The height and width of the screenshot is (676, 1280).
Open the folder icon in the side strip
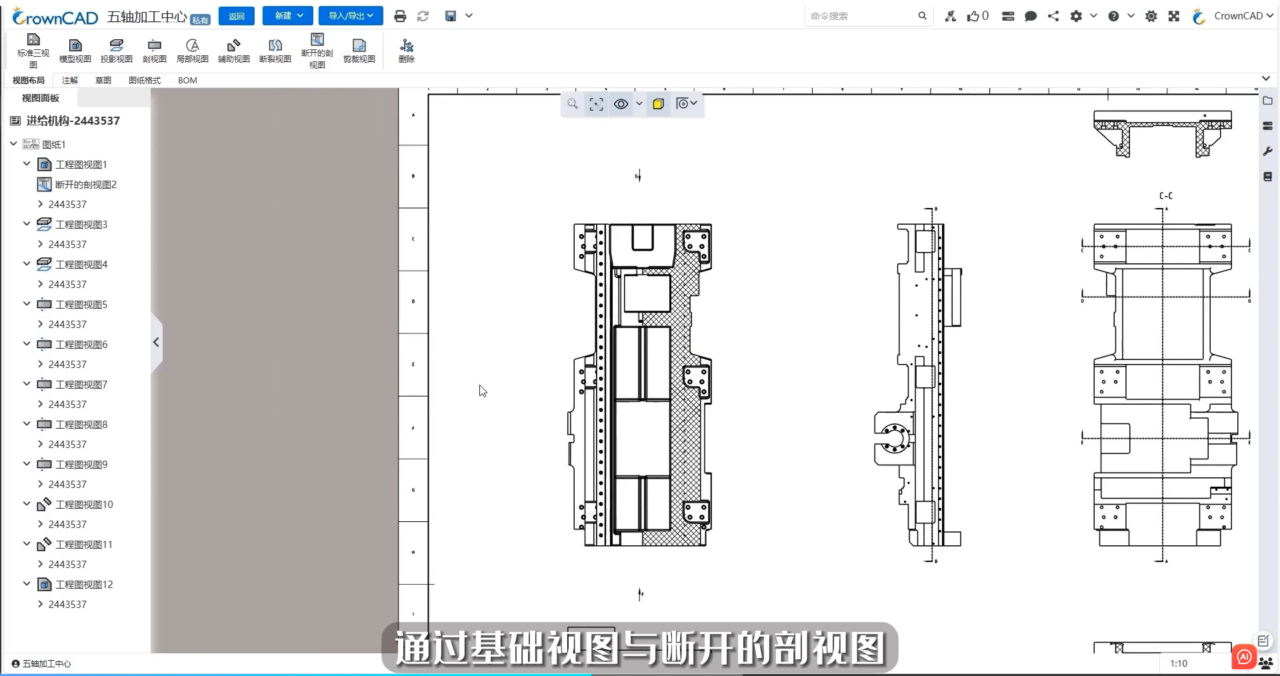coord(1268,101)
